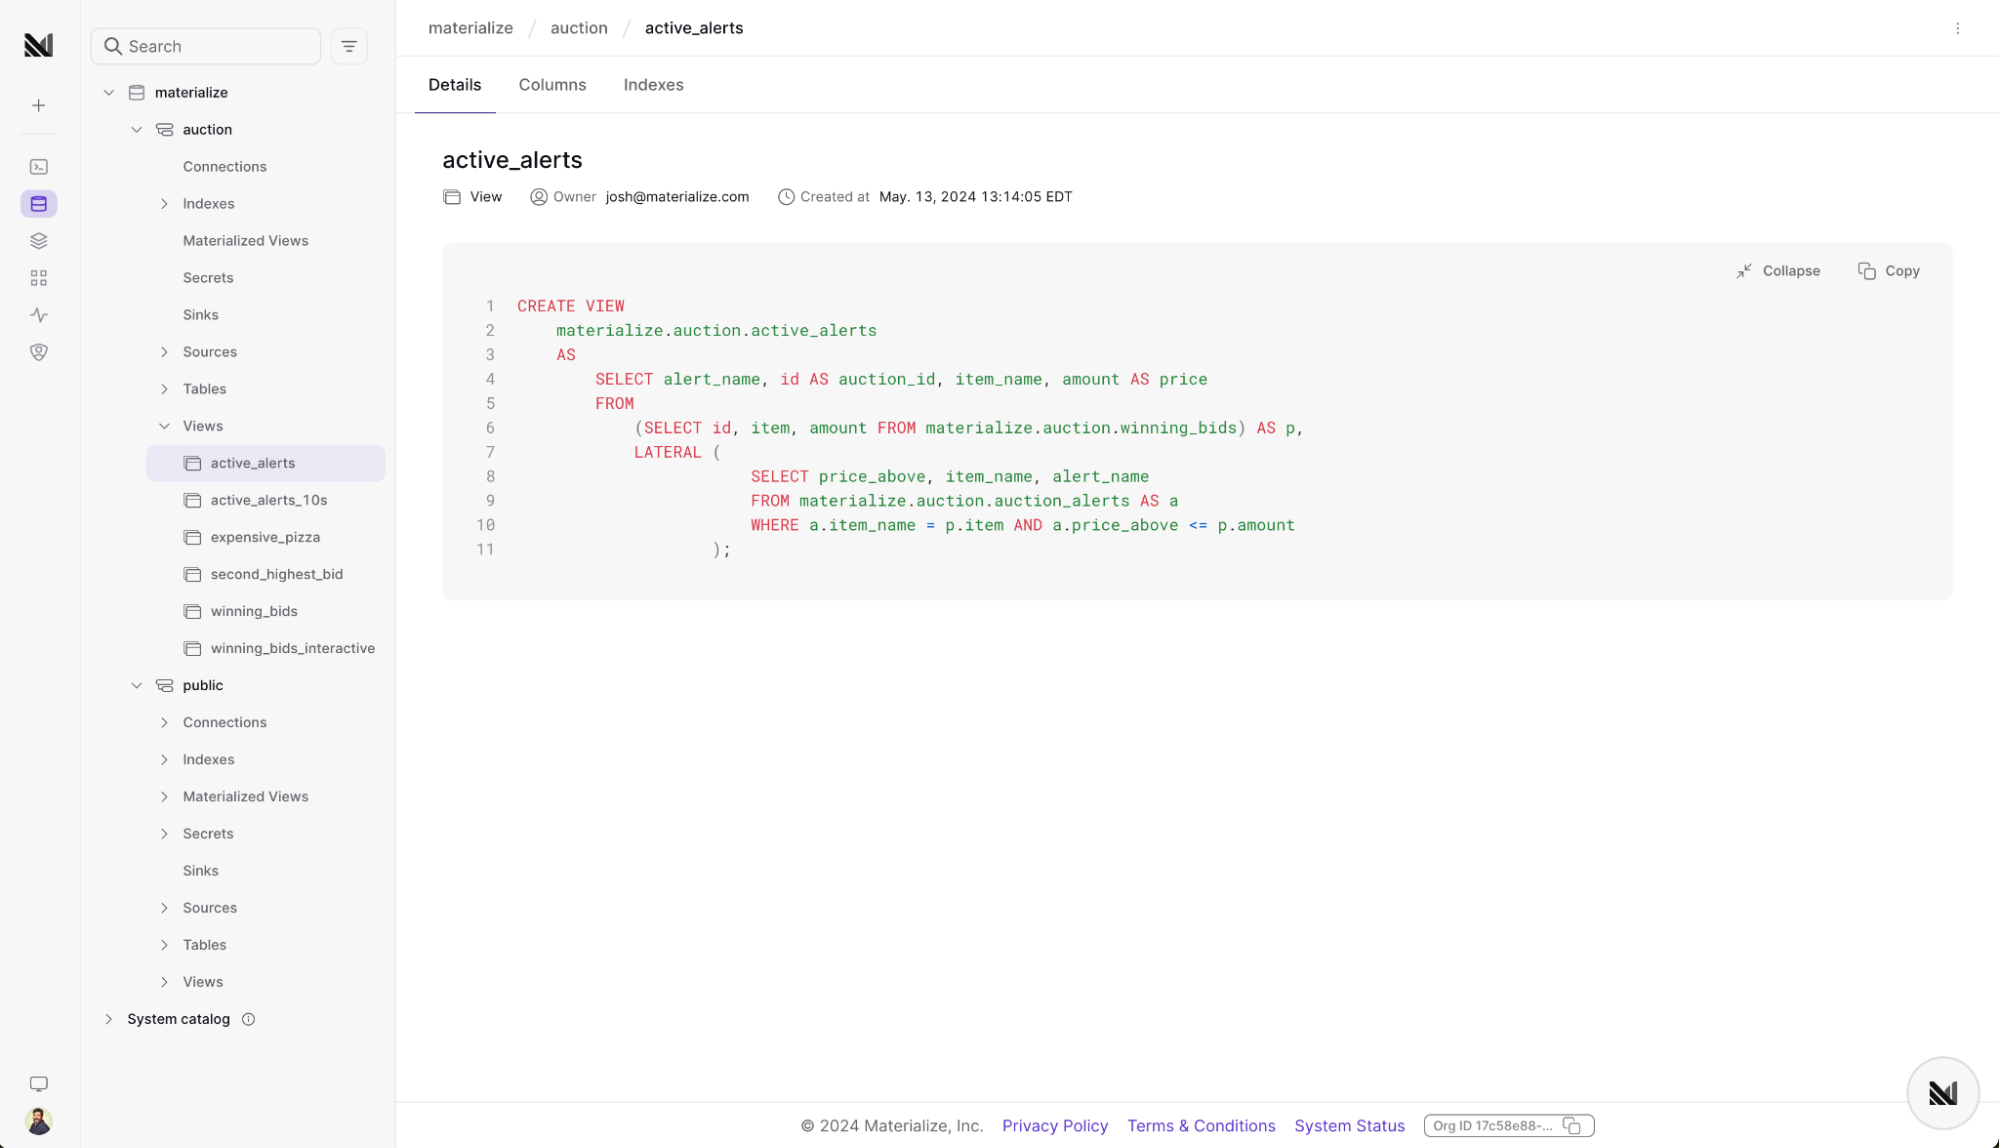This screenshot has height=1148, width=1999.
Task: Expand Views under public schema
Action: [x=165, y=982]
